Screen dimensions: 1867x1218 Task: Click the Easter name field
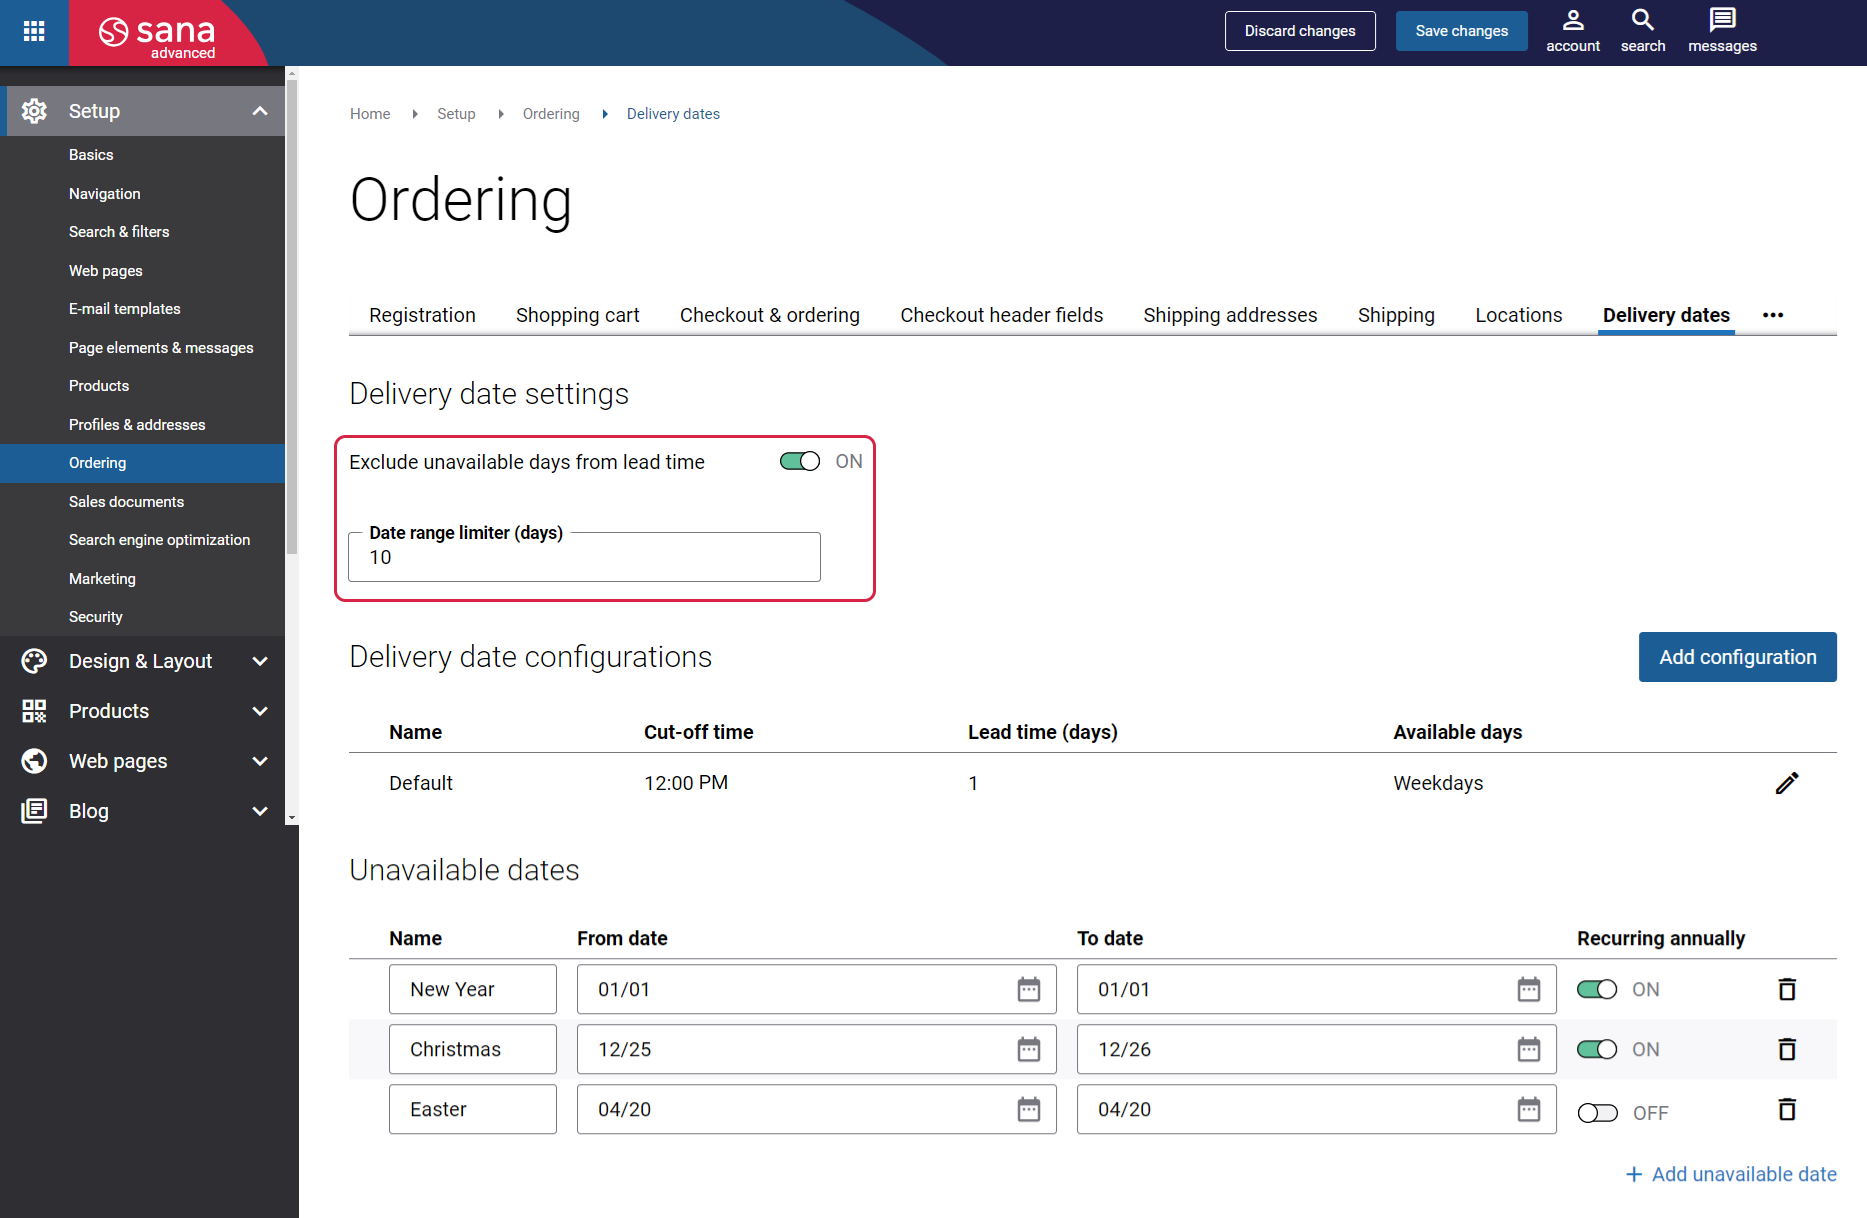click(x=473, y=1109)
